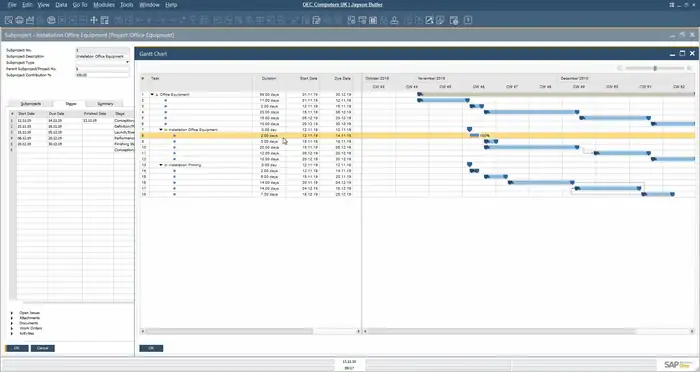Click the Subproject Description field
This screenshot has height=372, width=700.
pos(102,56)
